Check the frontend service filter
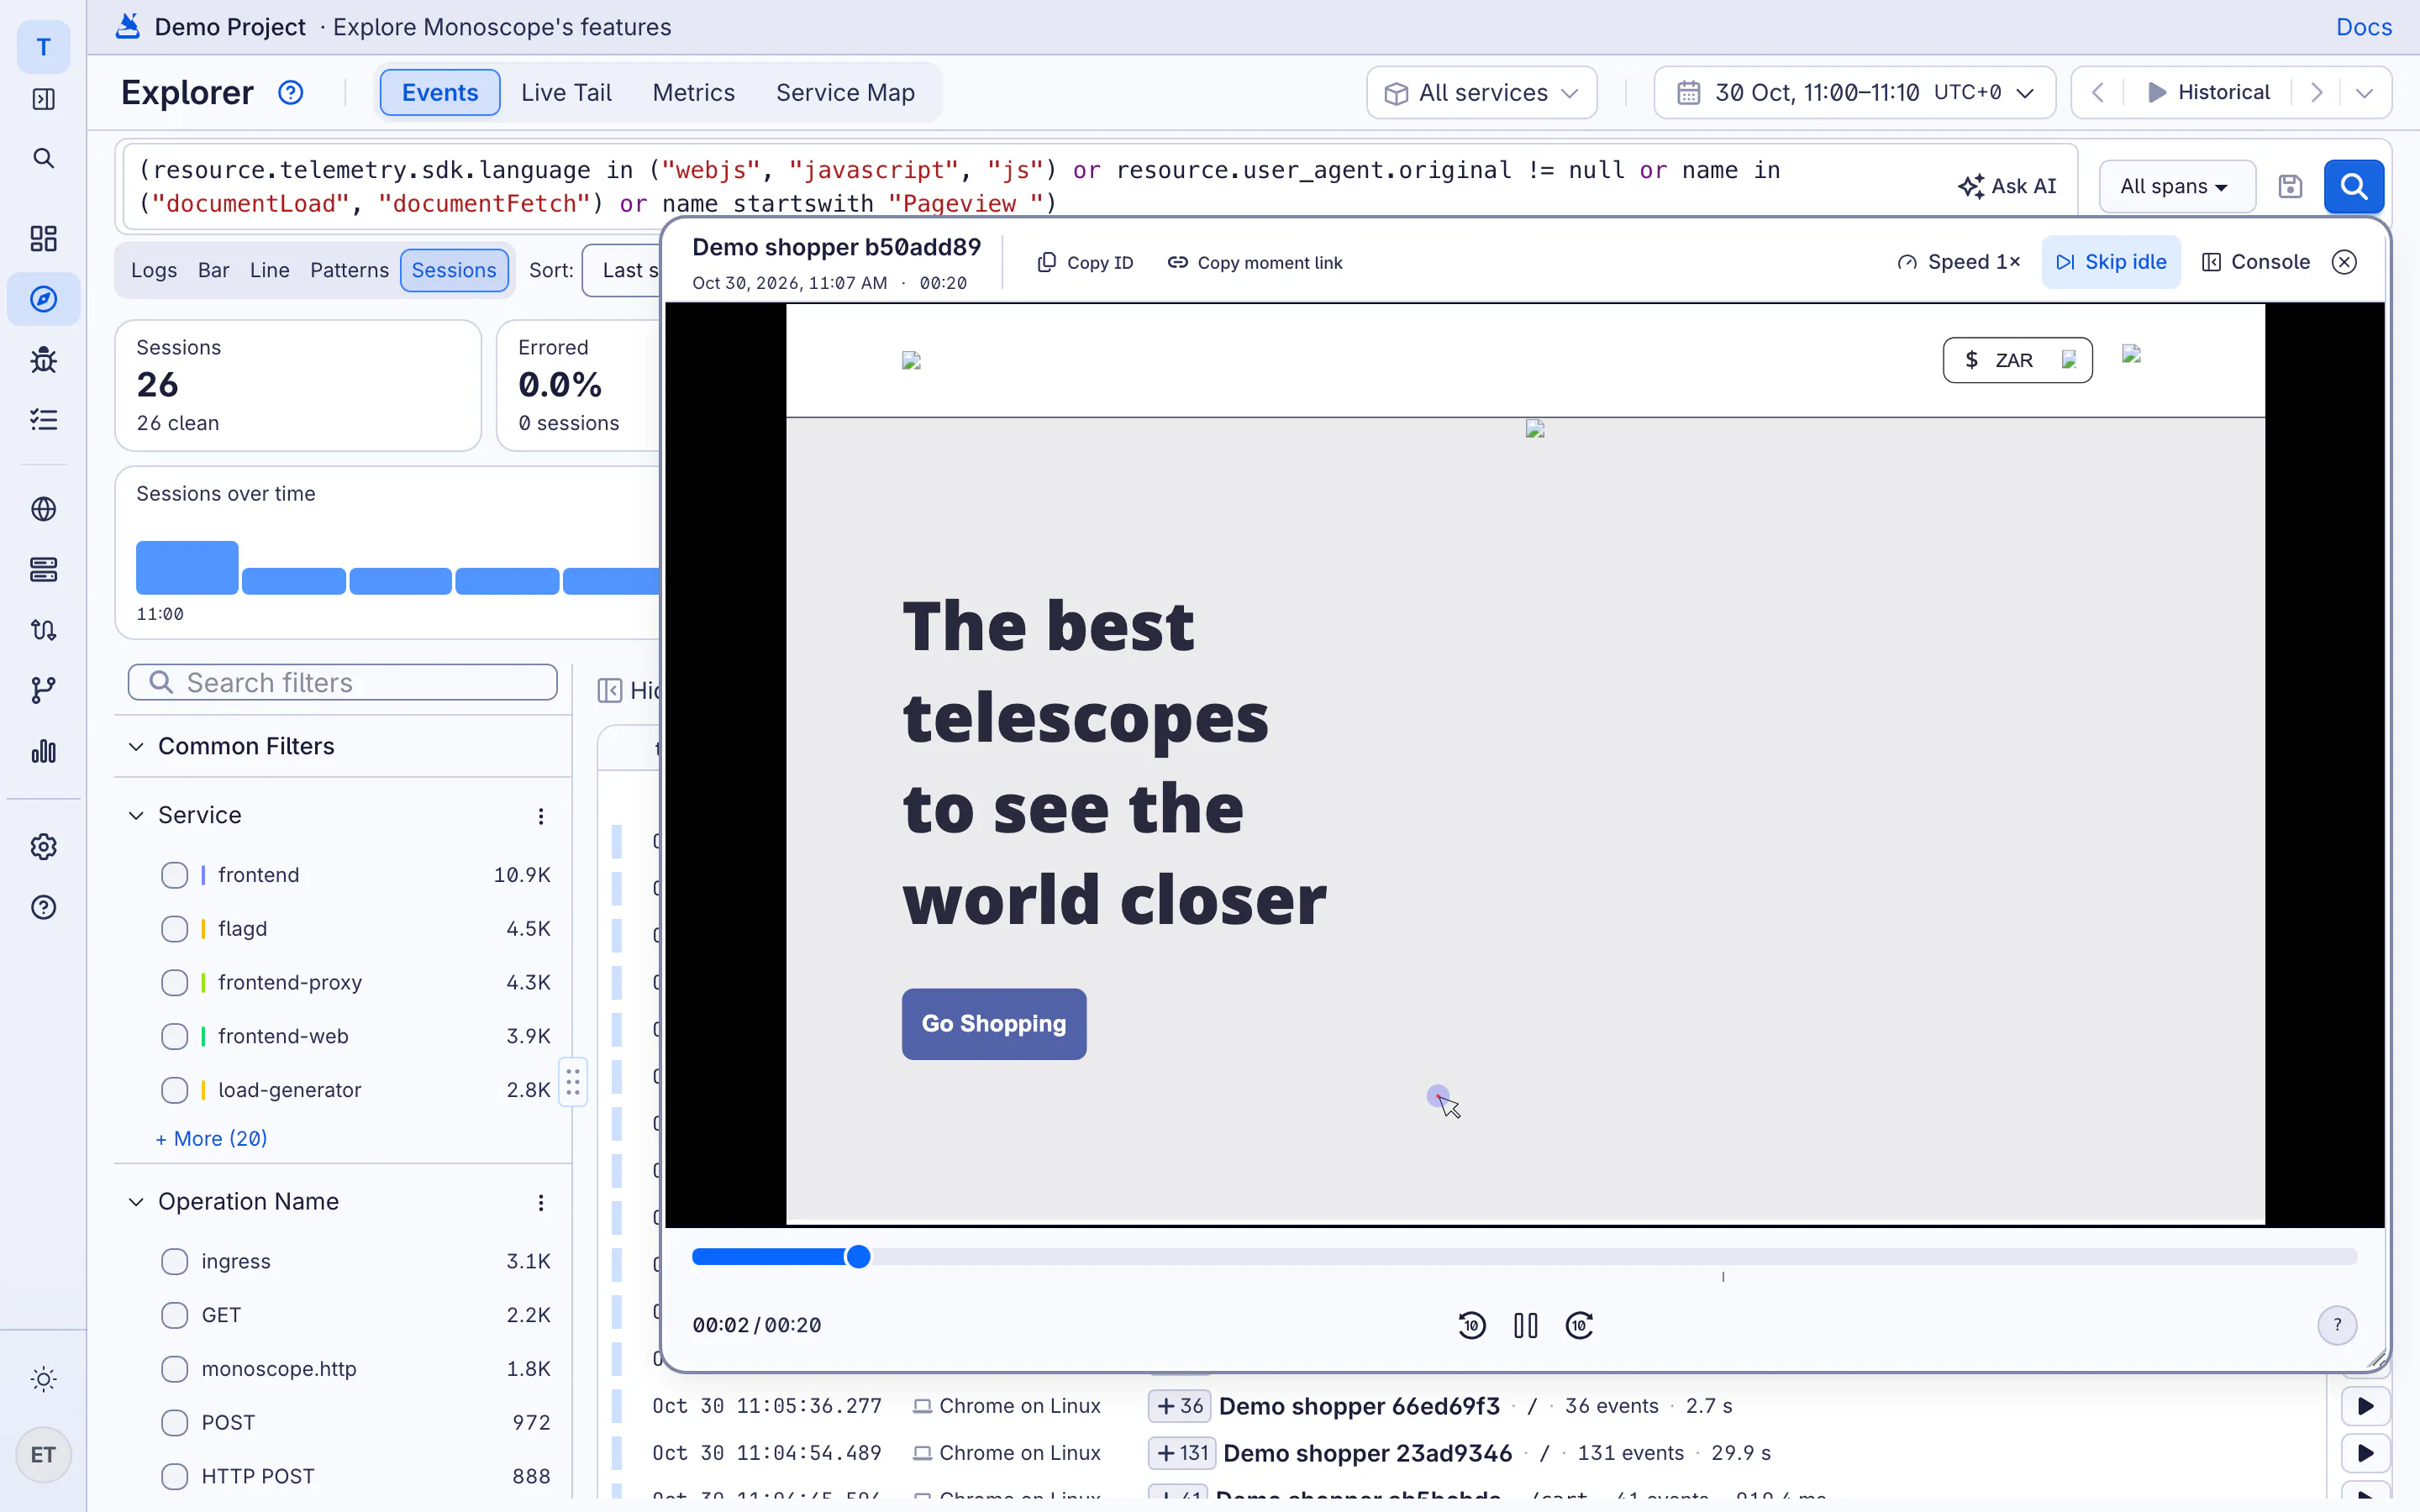Screen dimensions: 2420x1512 (174, 875)
